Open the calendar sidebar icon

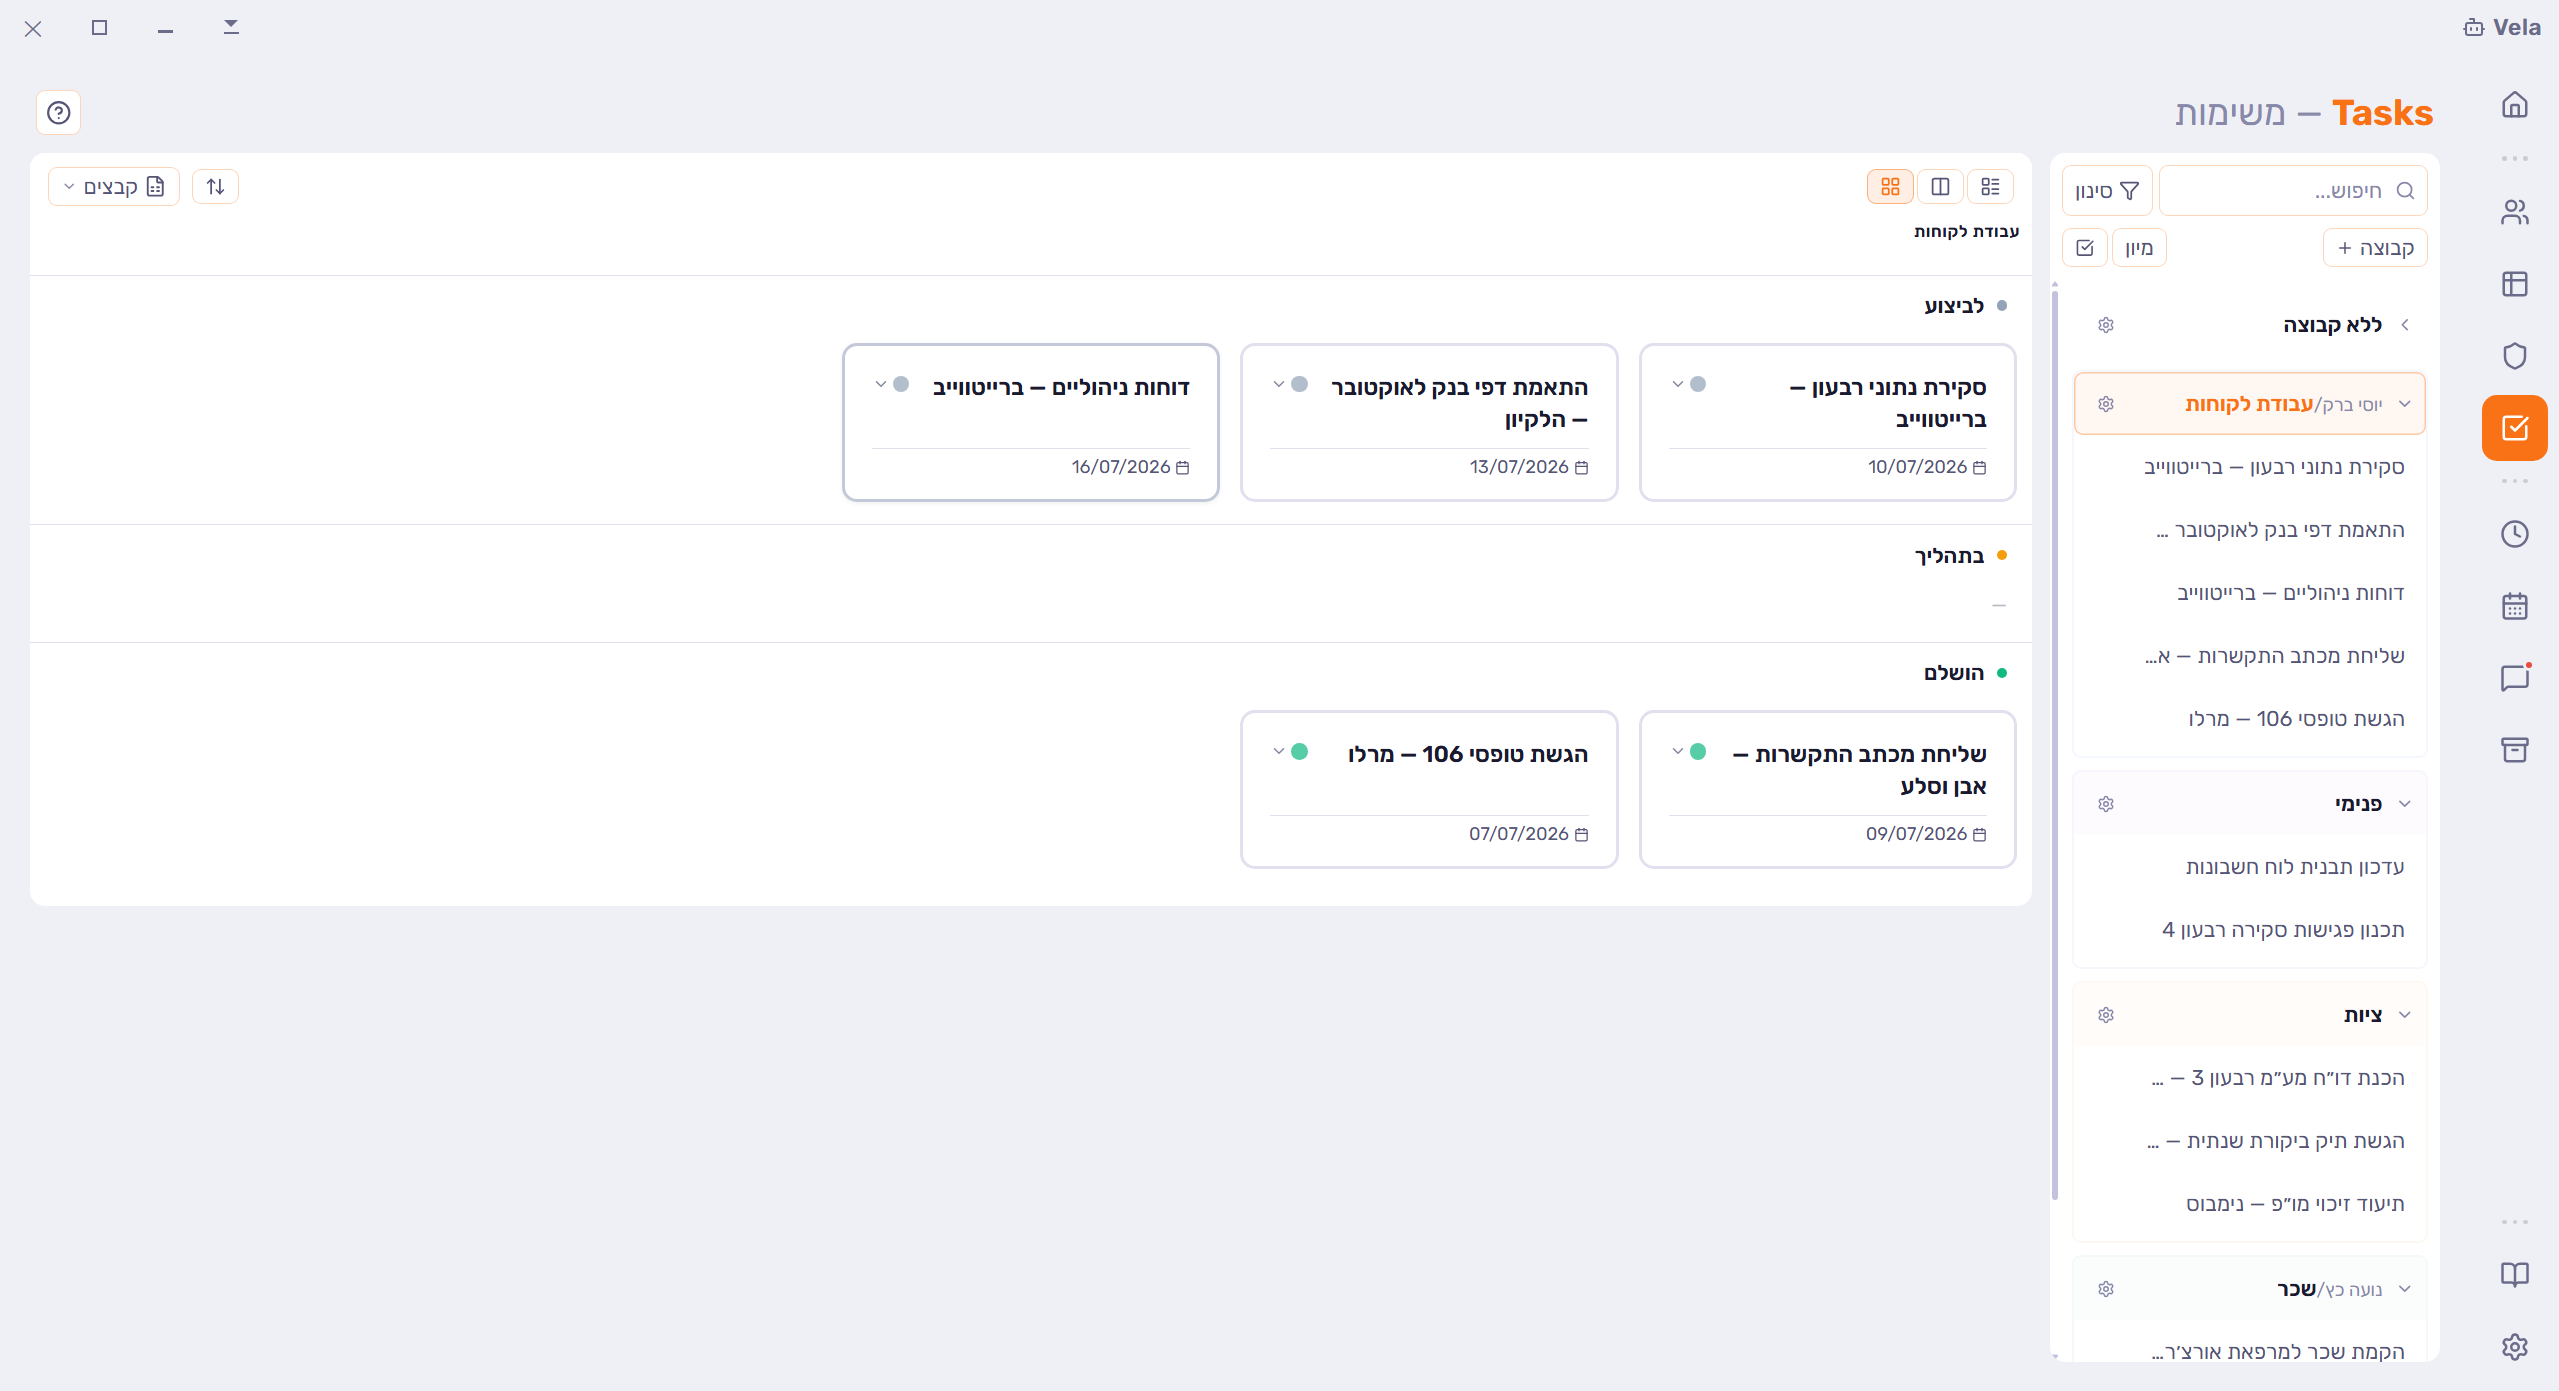[2514, 606]
